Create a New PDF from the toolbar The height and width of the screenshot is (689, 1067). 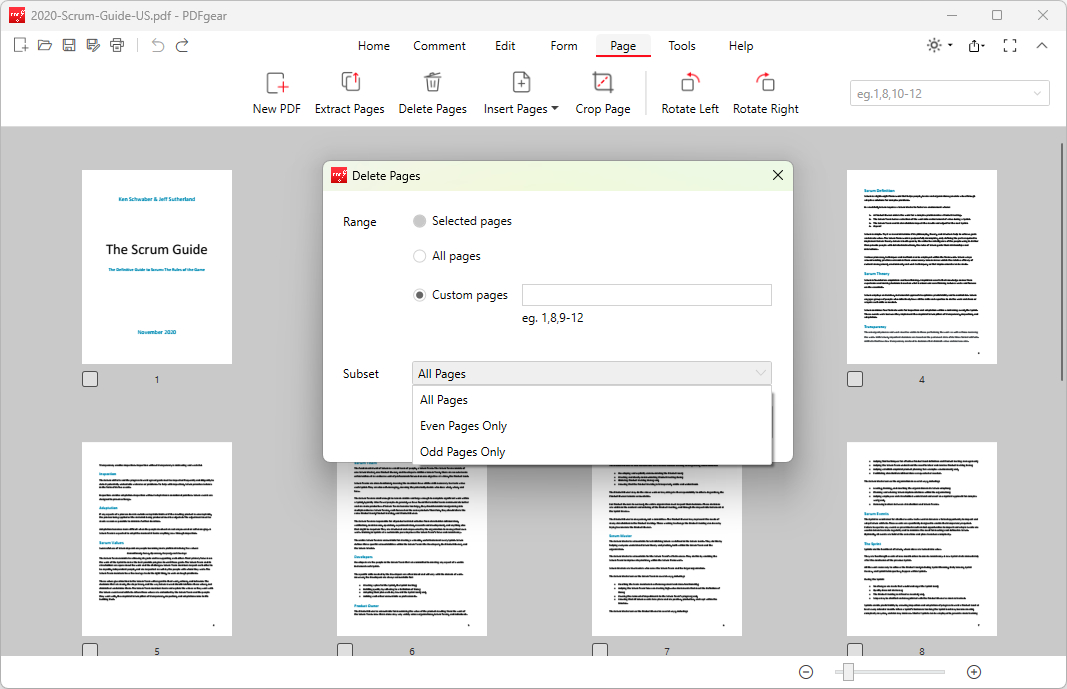coord(276,92)
